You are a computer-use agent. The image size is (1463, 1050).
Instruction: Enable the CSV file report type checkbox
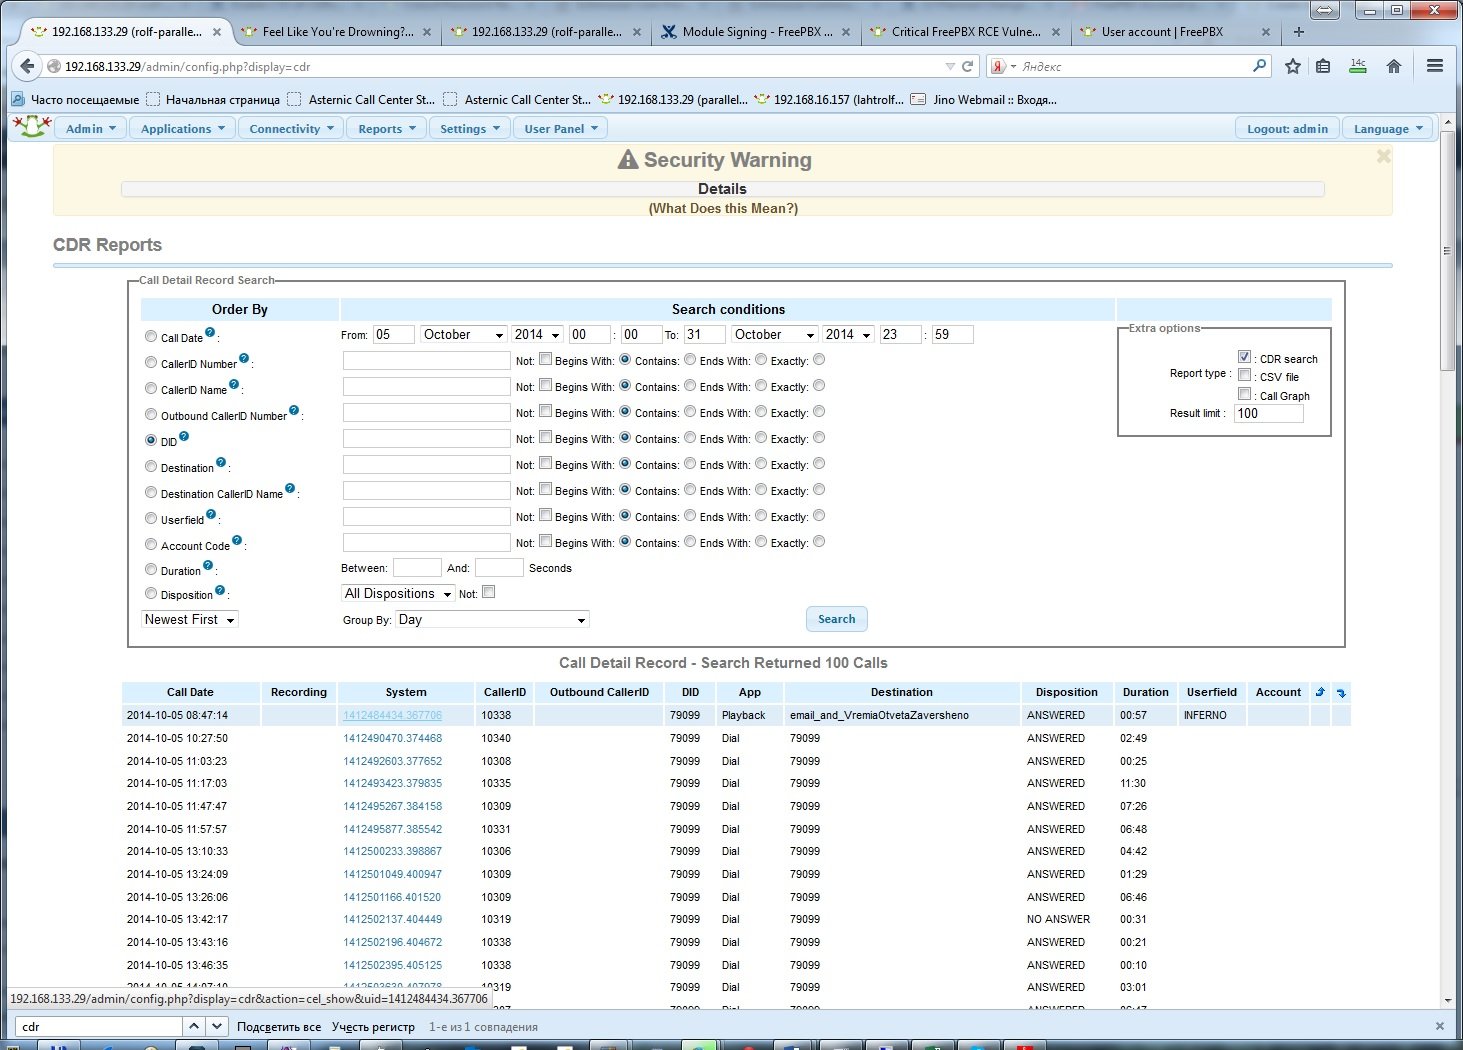pyautogui.click(x=1244, y=375)
